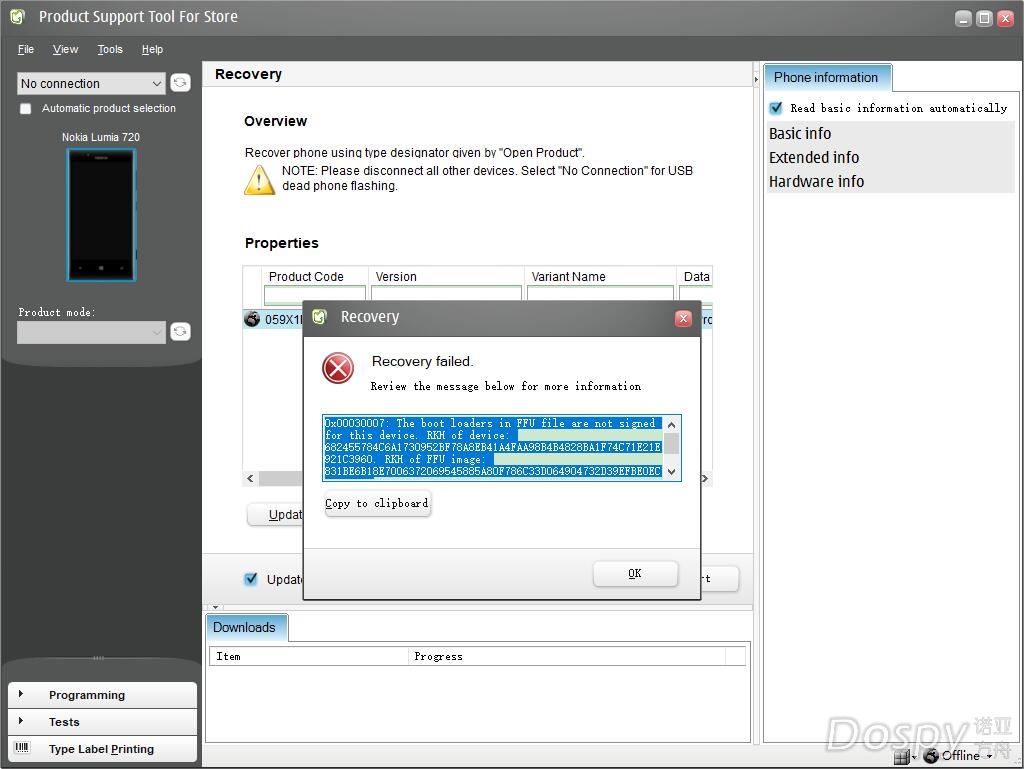This screenshot has height=769, width=1024.
Task: Click the Version column header
Action: [x=447, y=276]
